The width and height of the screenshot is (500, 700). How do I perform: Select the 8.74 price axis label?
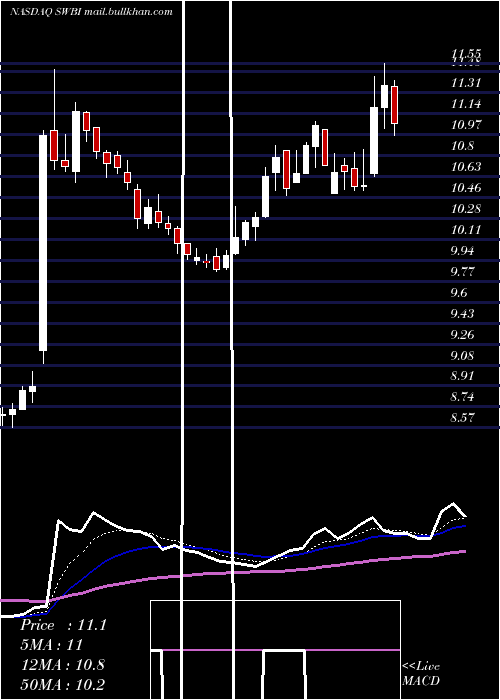pos(462,397)
